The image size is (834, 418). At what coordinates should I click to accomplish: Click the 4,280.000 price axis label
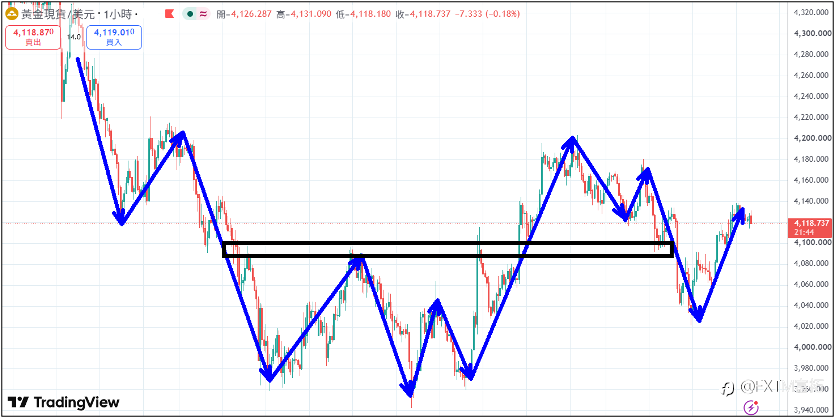click(x=810, y=54)
